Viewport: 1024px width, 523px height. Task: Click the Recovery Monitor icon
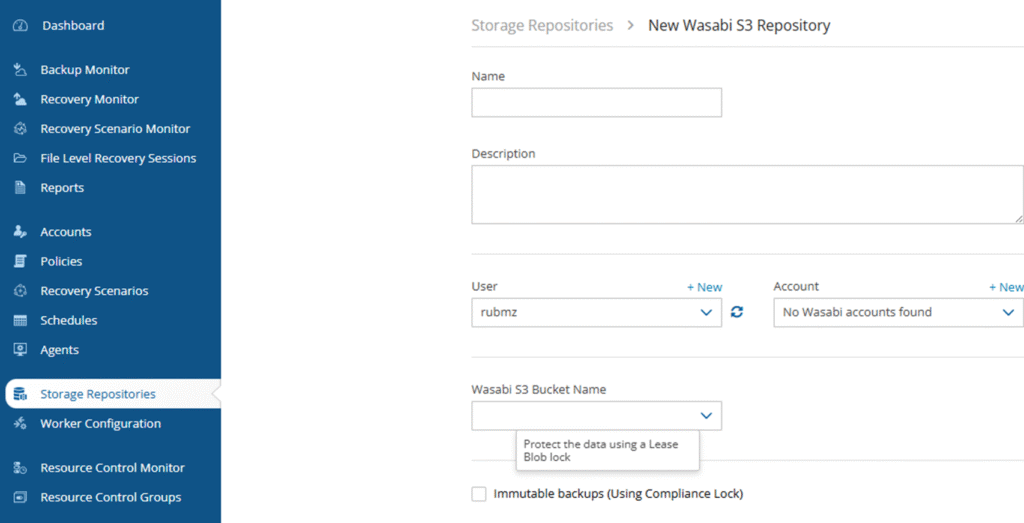pyautogui.click(x=20, y=100)
